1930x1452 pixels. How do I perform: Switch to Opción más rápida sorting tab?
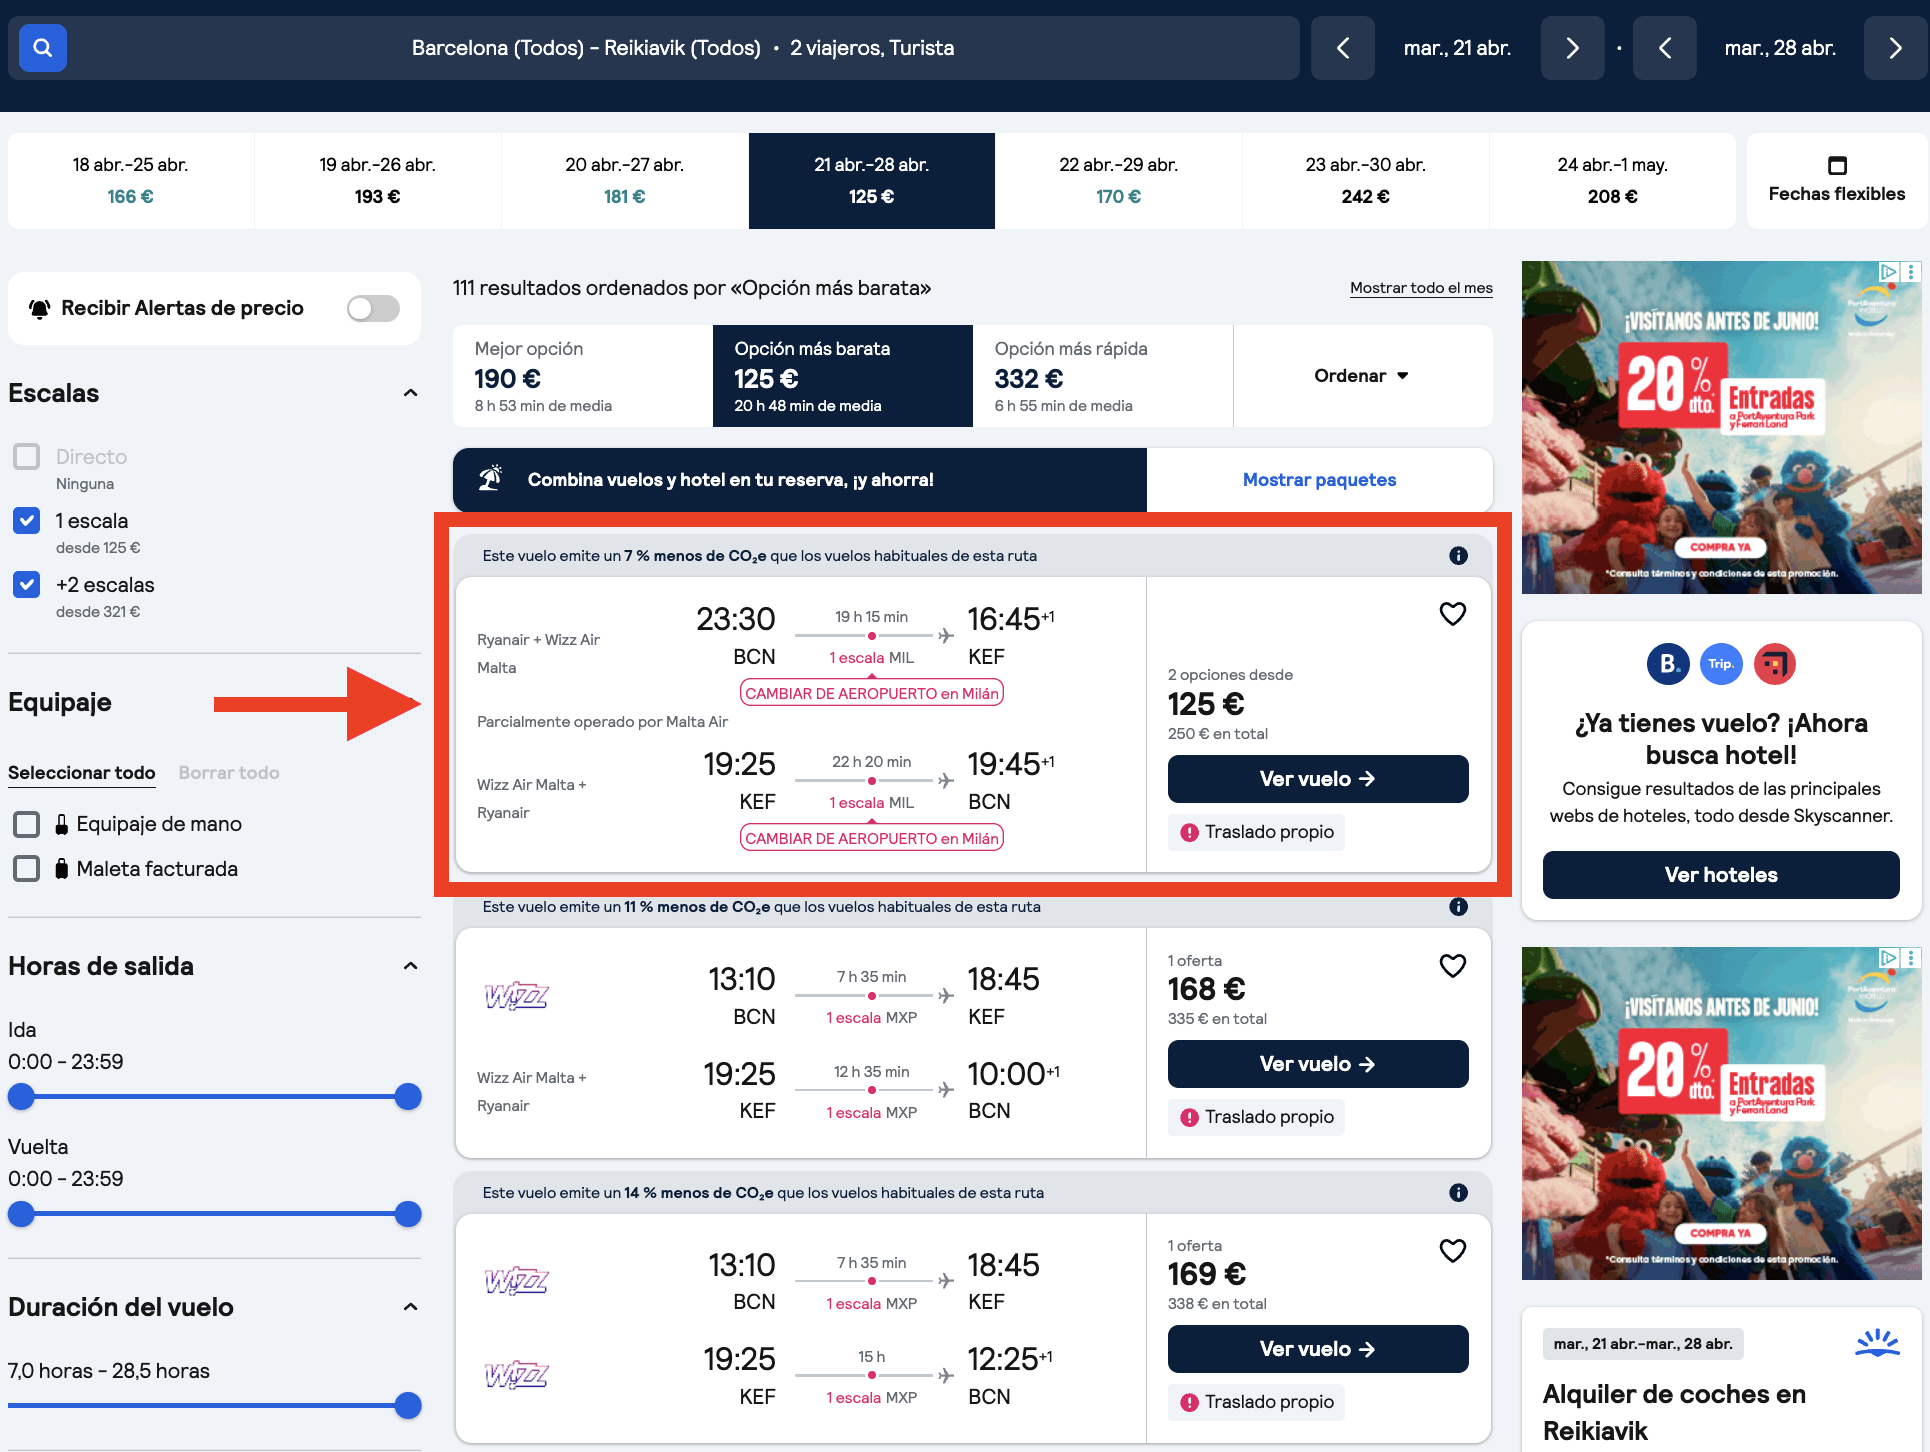pyautogui.click(x=1103, y=376)
